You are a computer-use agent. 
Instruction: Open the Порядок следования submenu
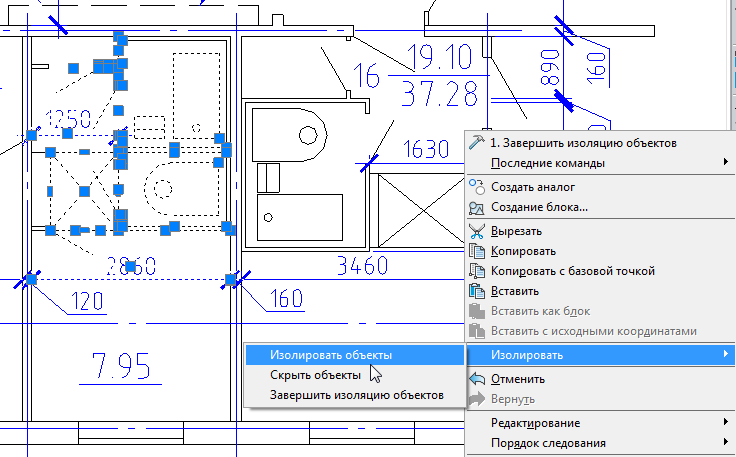(600, 443)
